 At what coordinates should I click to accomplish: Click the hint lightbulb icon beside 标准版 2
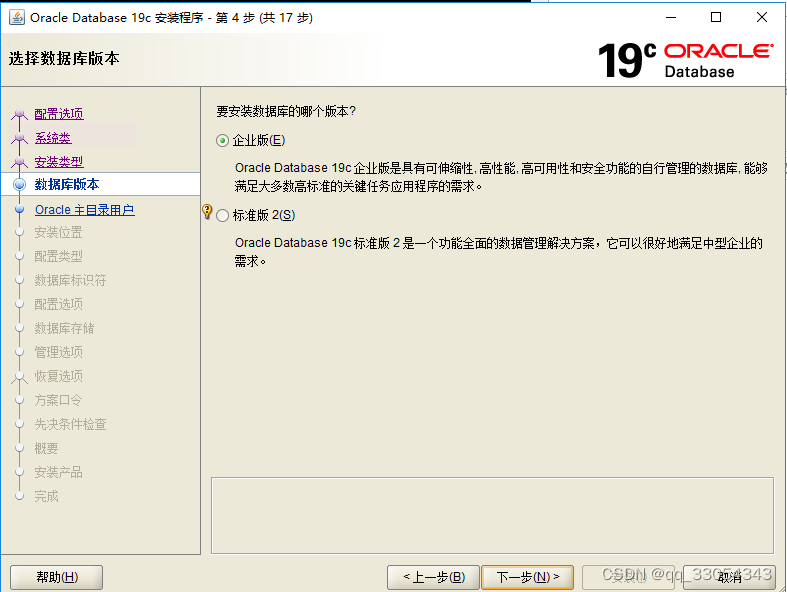pyautogui.click(x=207, y=211)
